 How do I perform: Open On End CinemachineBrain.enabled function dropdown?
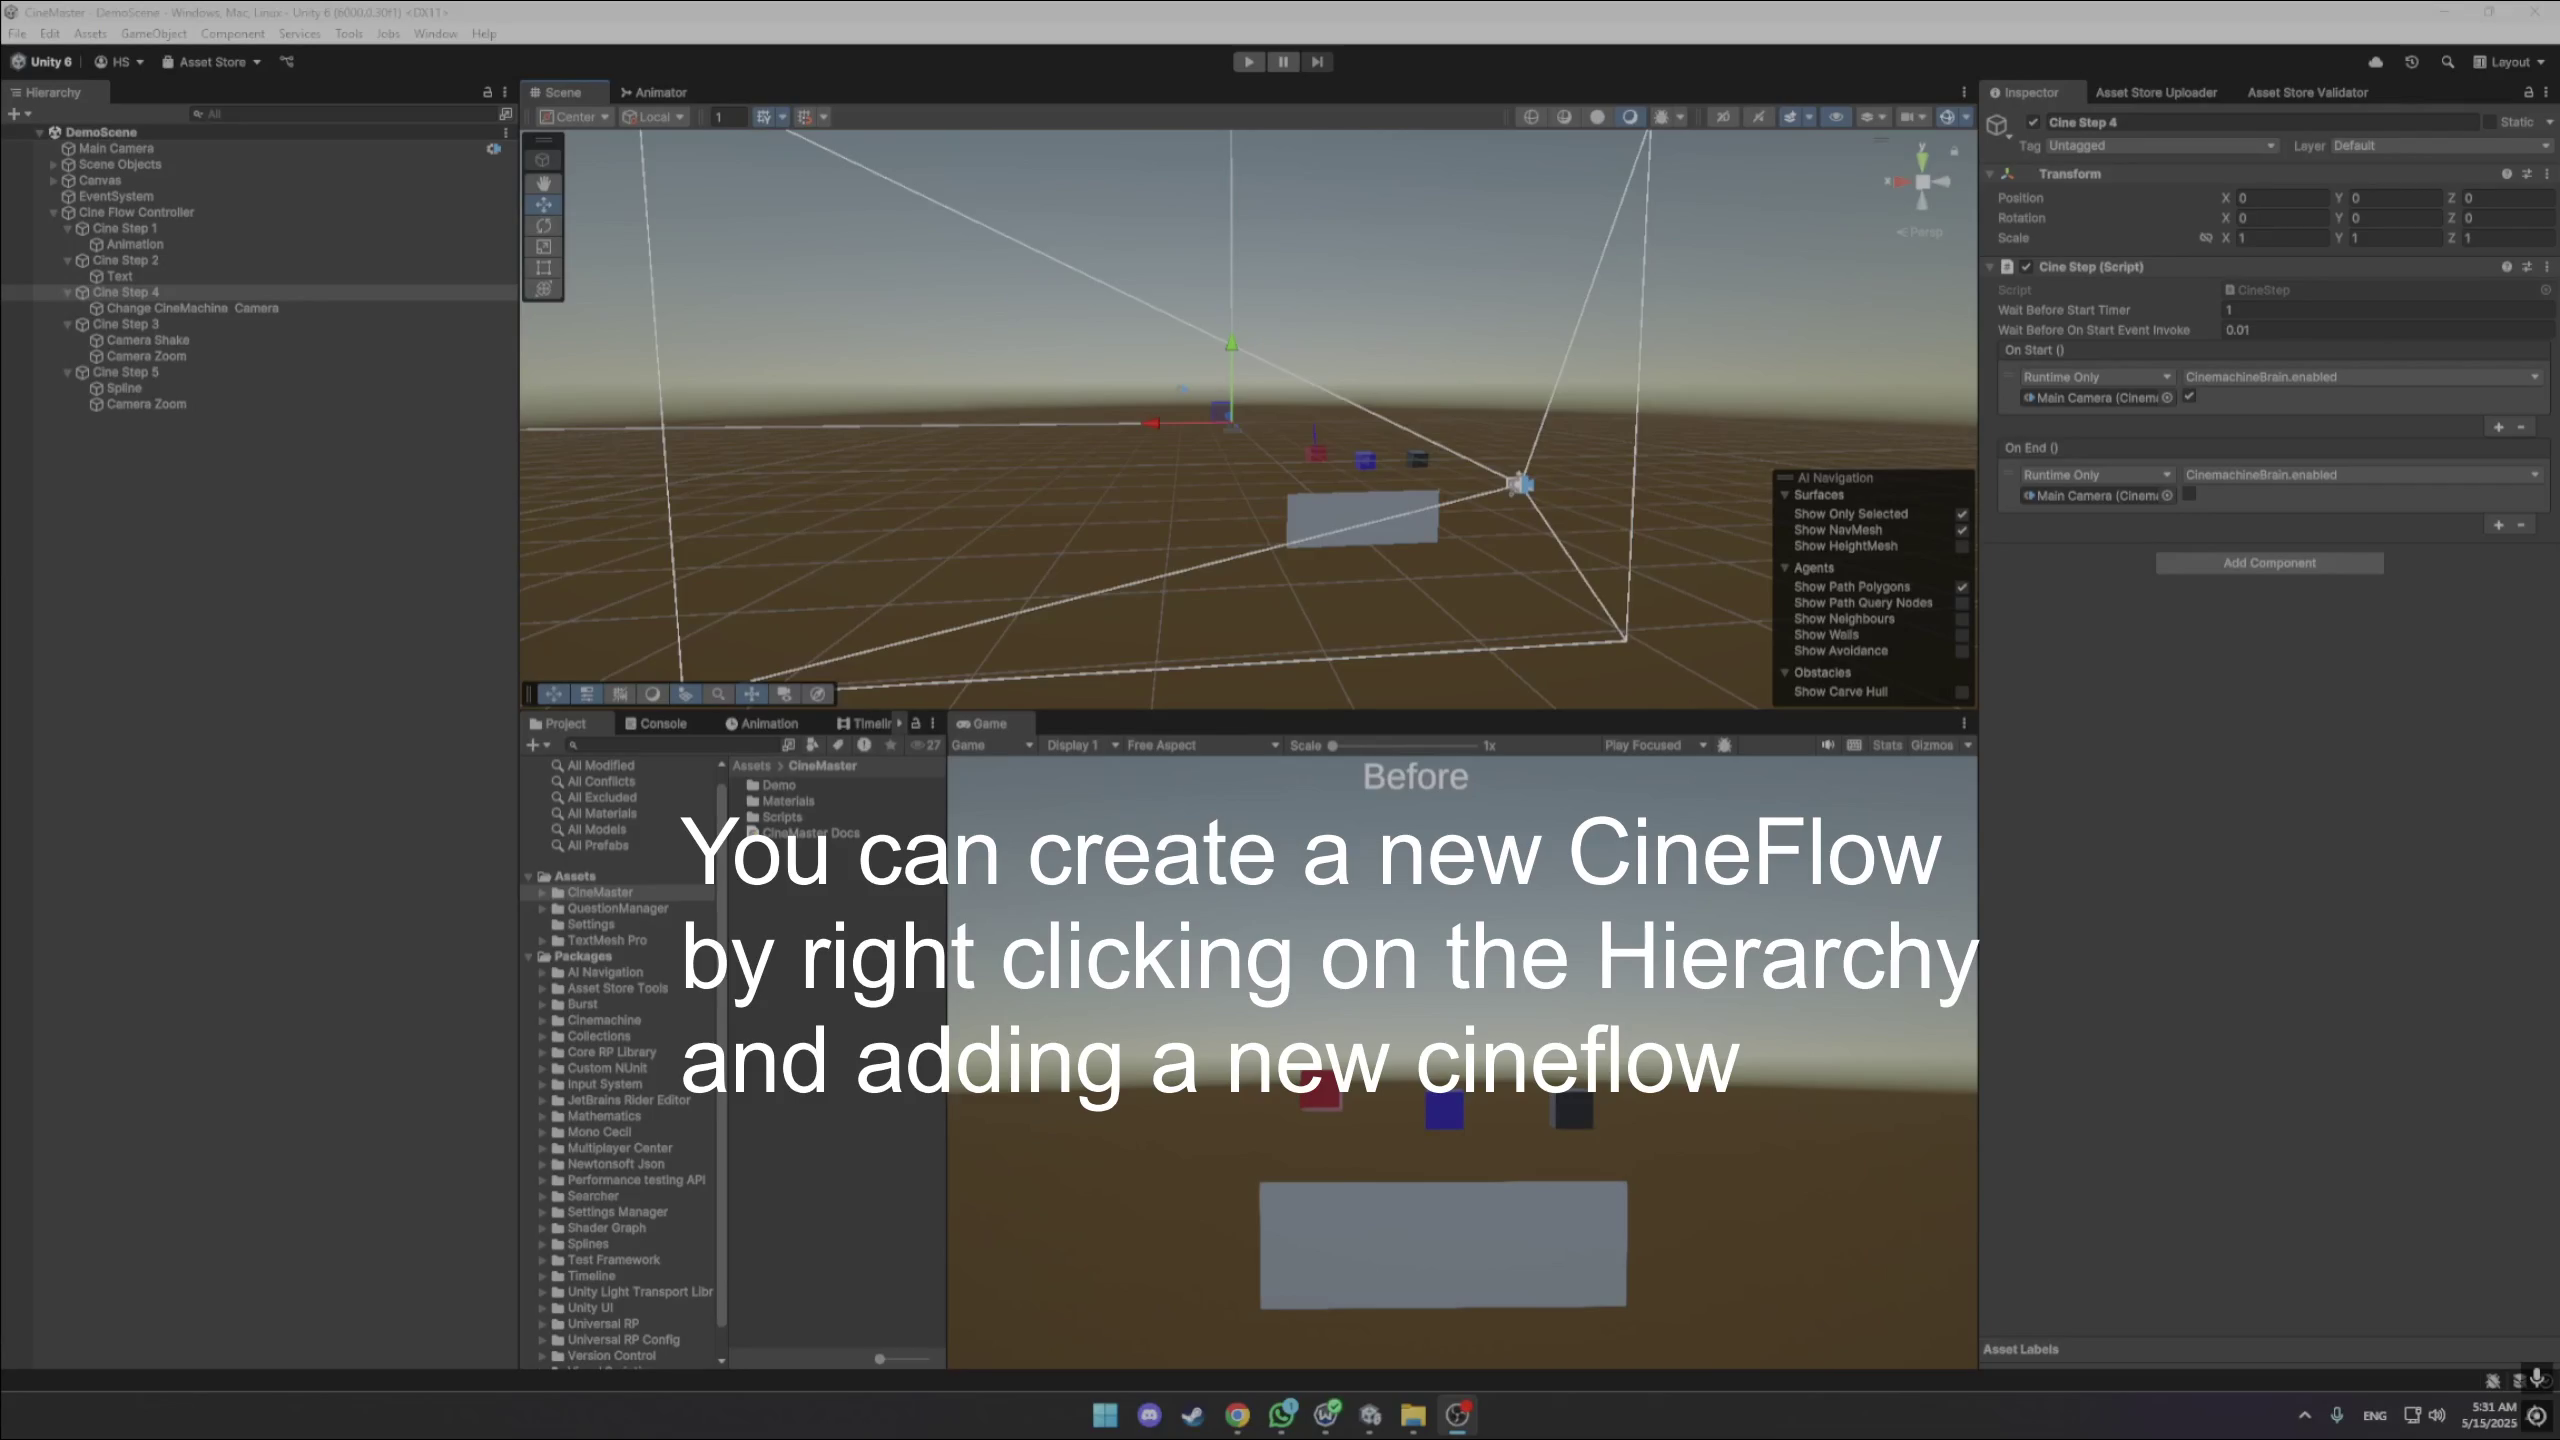coord(2362,475)
